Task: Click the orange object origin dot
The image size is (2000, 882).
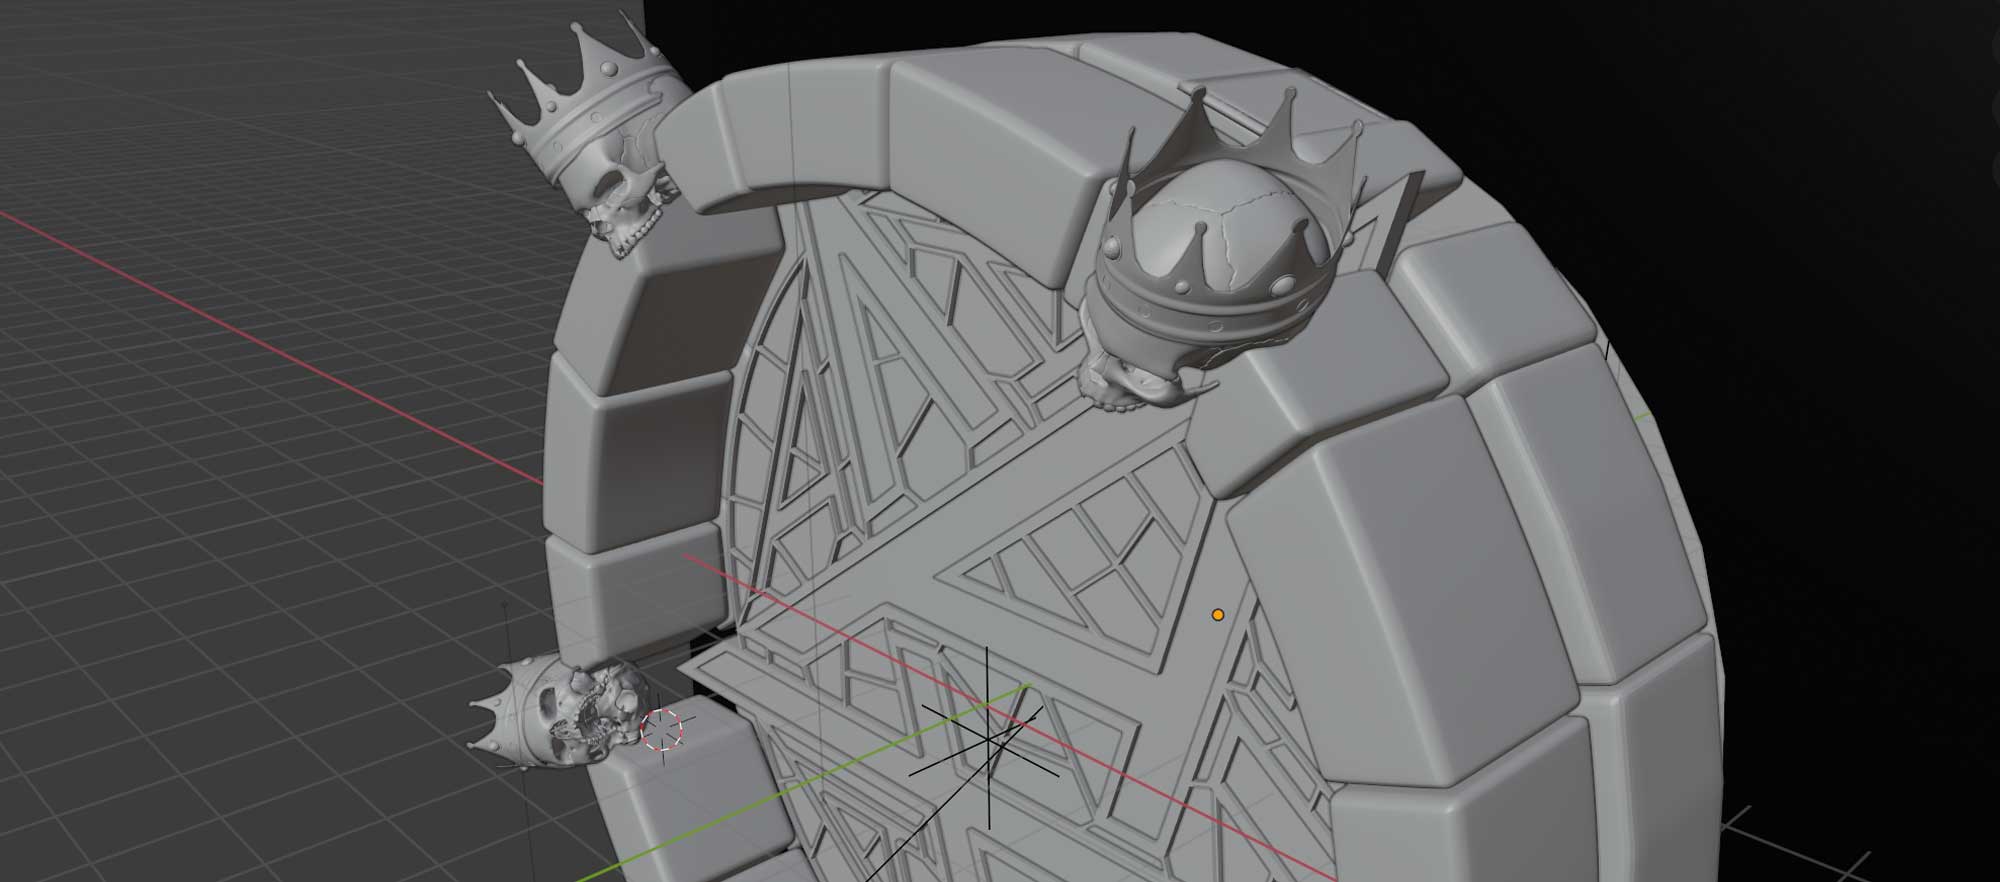Action: [1217, 615]
